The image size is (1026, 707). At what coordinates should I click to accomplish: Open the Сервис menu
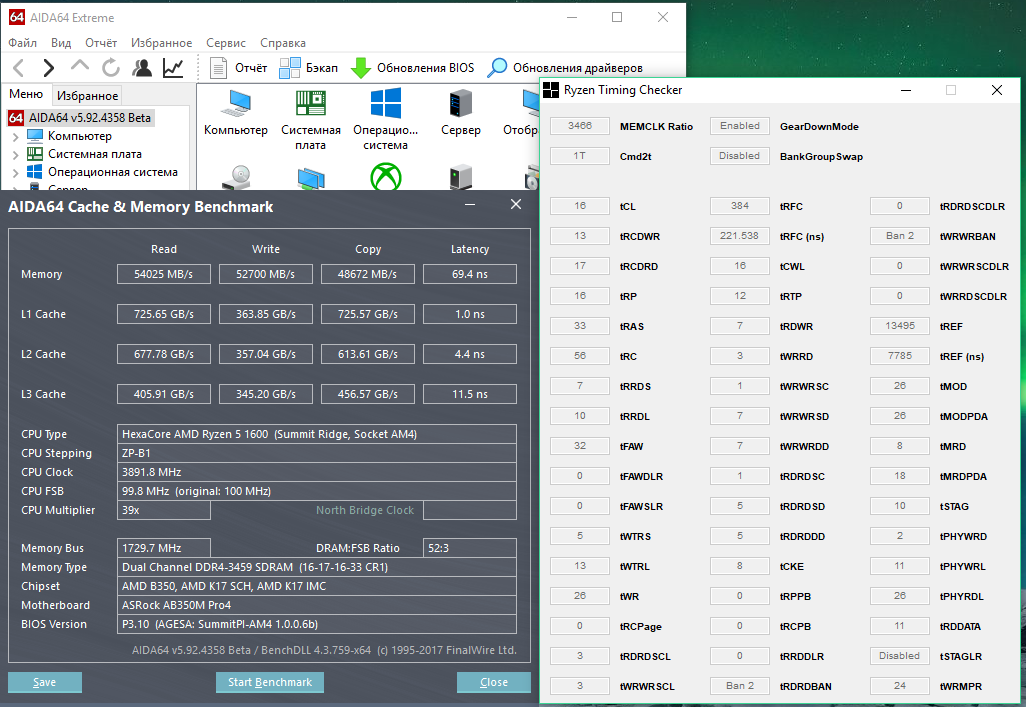pyautogui.click(x=226, y=43)
